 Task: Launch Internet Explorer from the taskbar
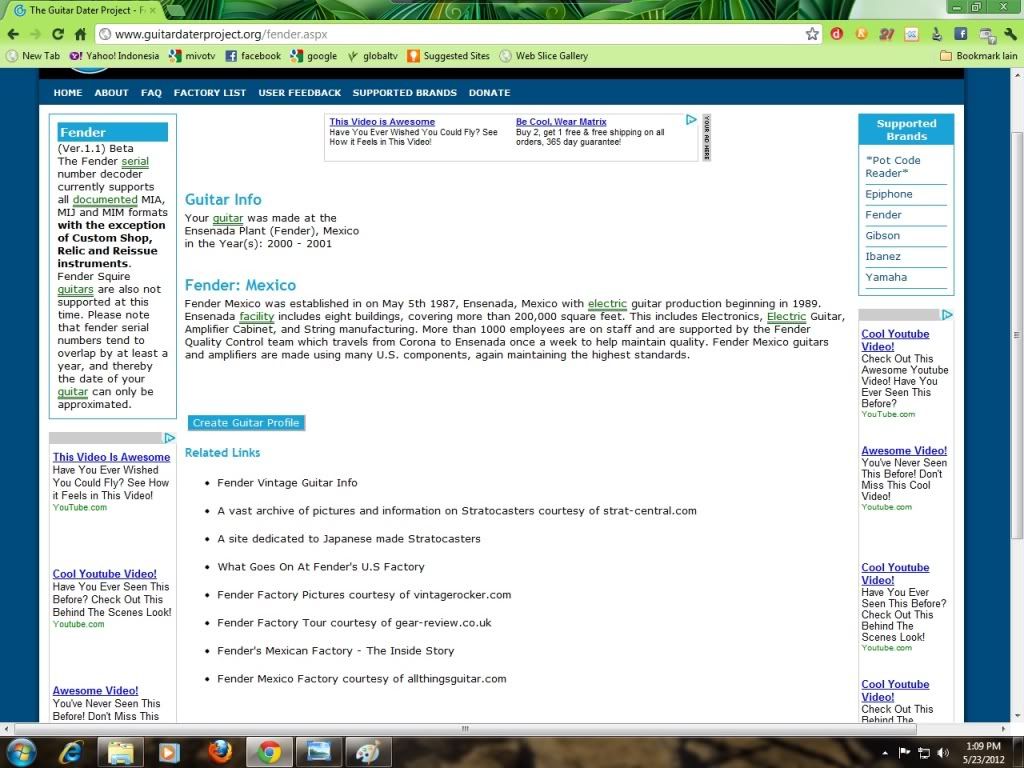click(71, 752)
